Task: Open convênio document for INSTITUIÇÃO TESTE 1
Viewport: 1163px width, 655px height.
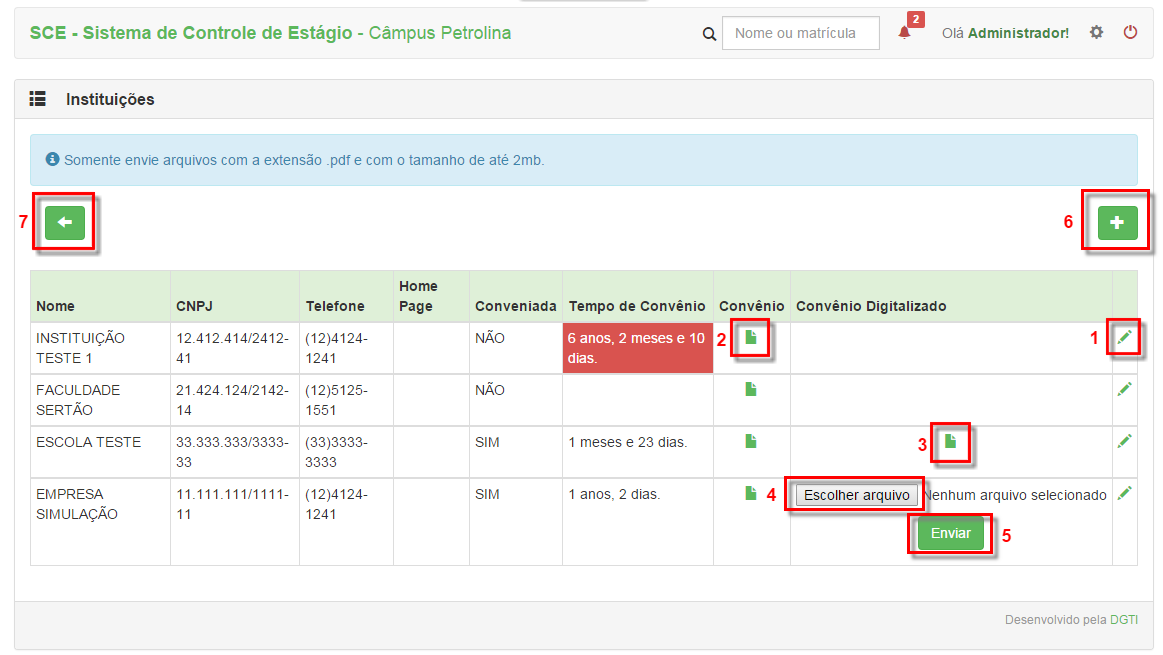Action: [x=751, y=338]
